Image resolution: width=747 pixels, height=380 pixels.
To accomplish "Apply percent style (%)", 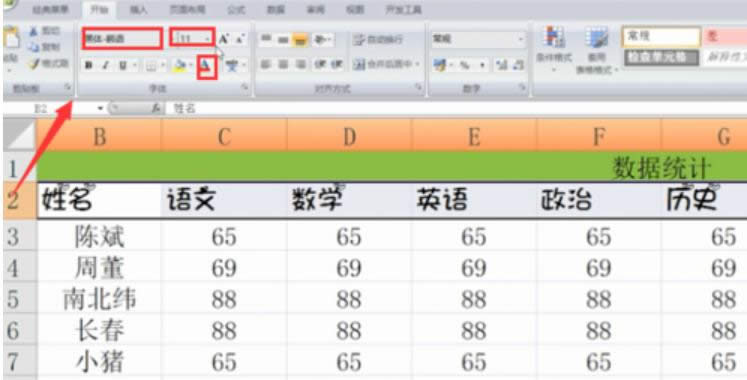I will (464, 66).
